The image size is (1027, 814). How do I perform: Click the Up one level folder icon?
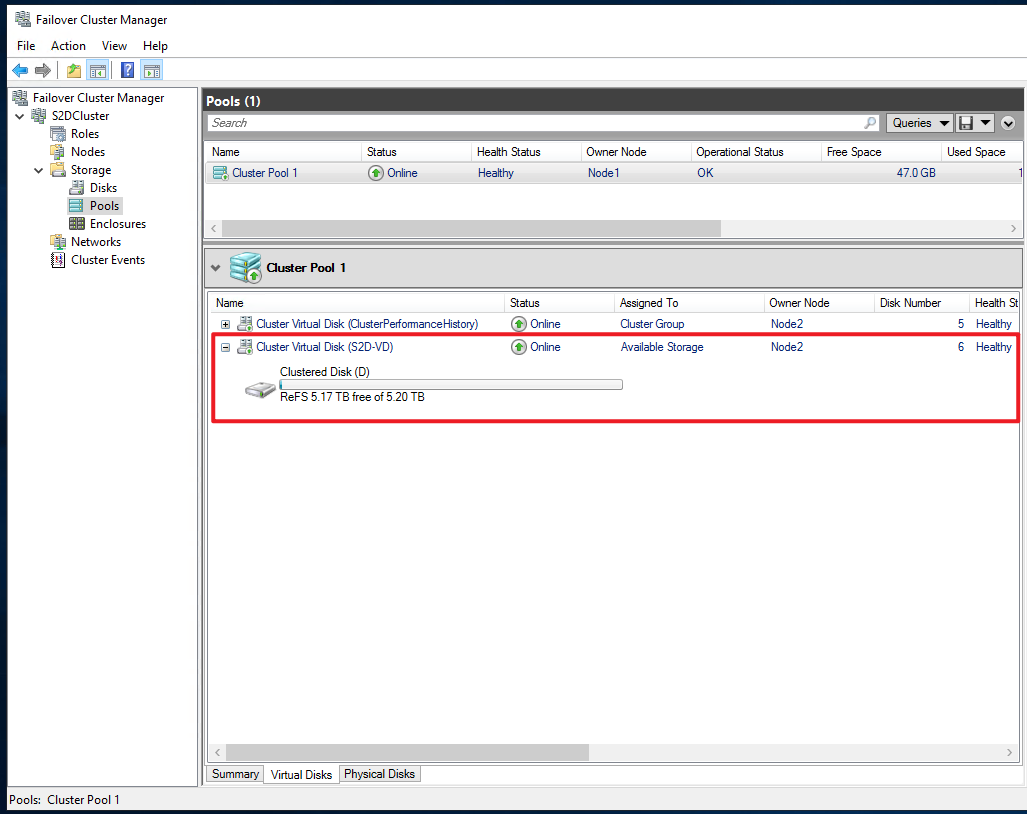(x=74, y=70)
